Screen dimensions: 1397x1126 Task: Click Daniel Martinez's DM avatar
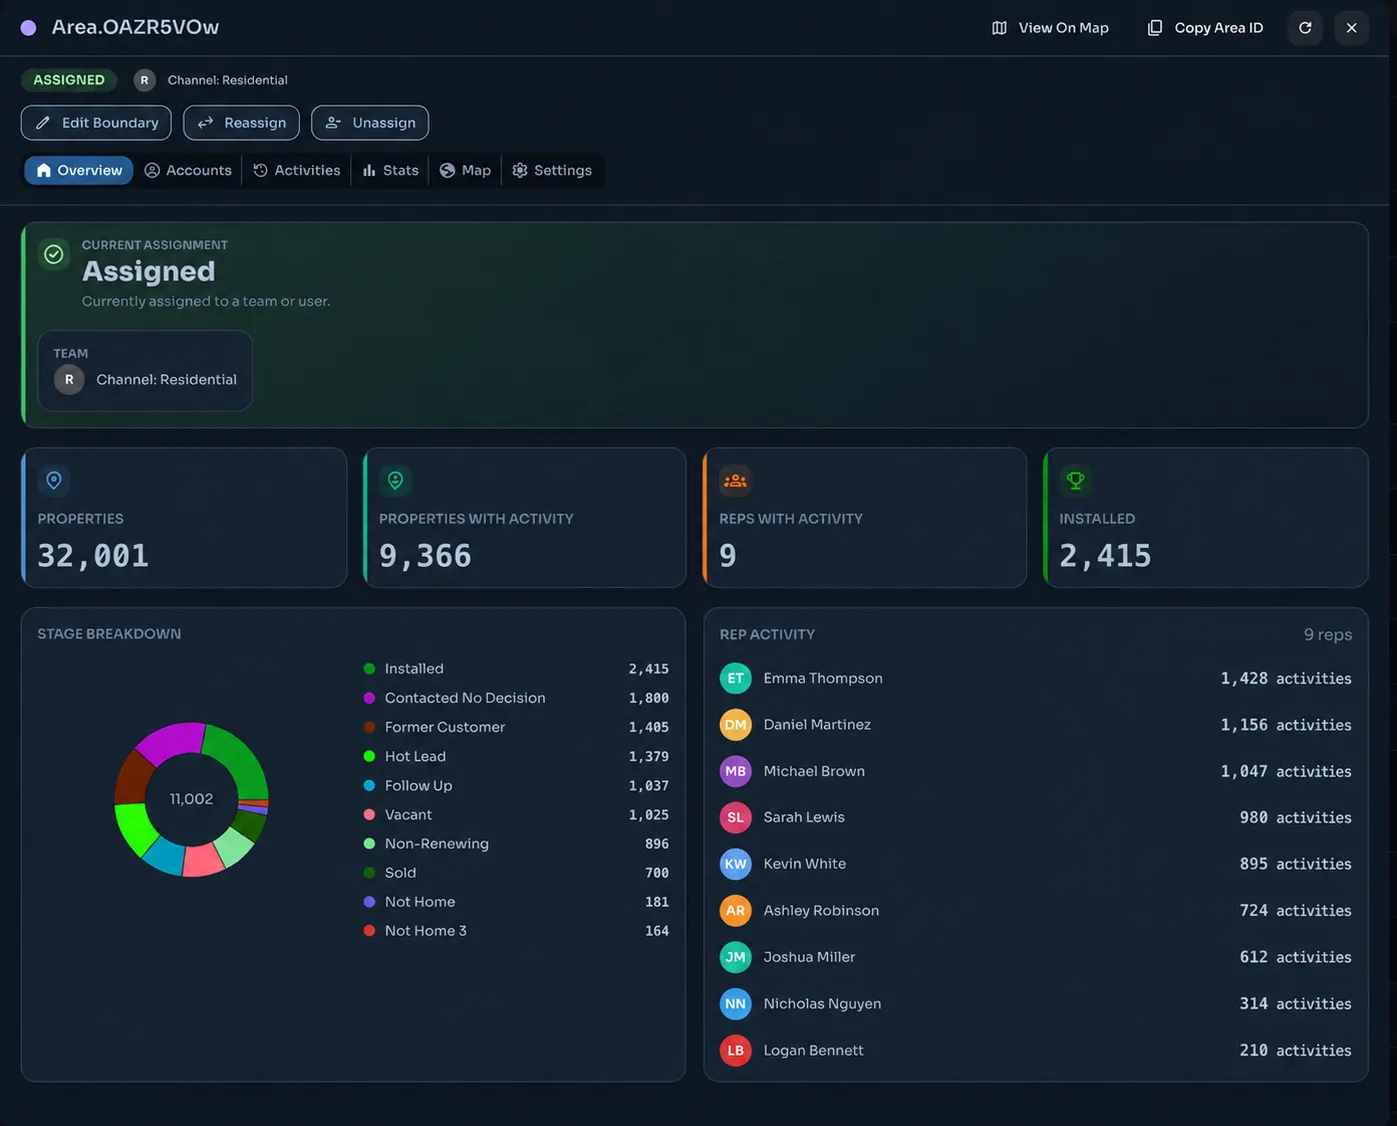pyautogui.click(x=736, y=725)
